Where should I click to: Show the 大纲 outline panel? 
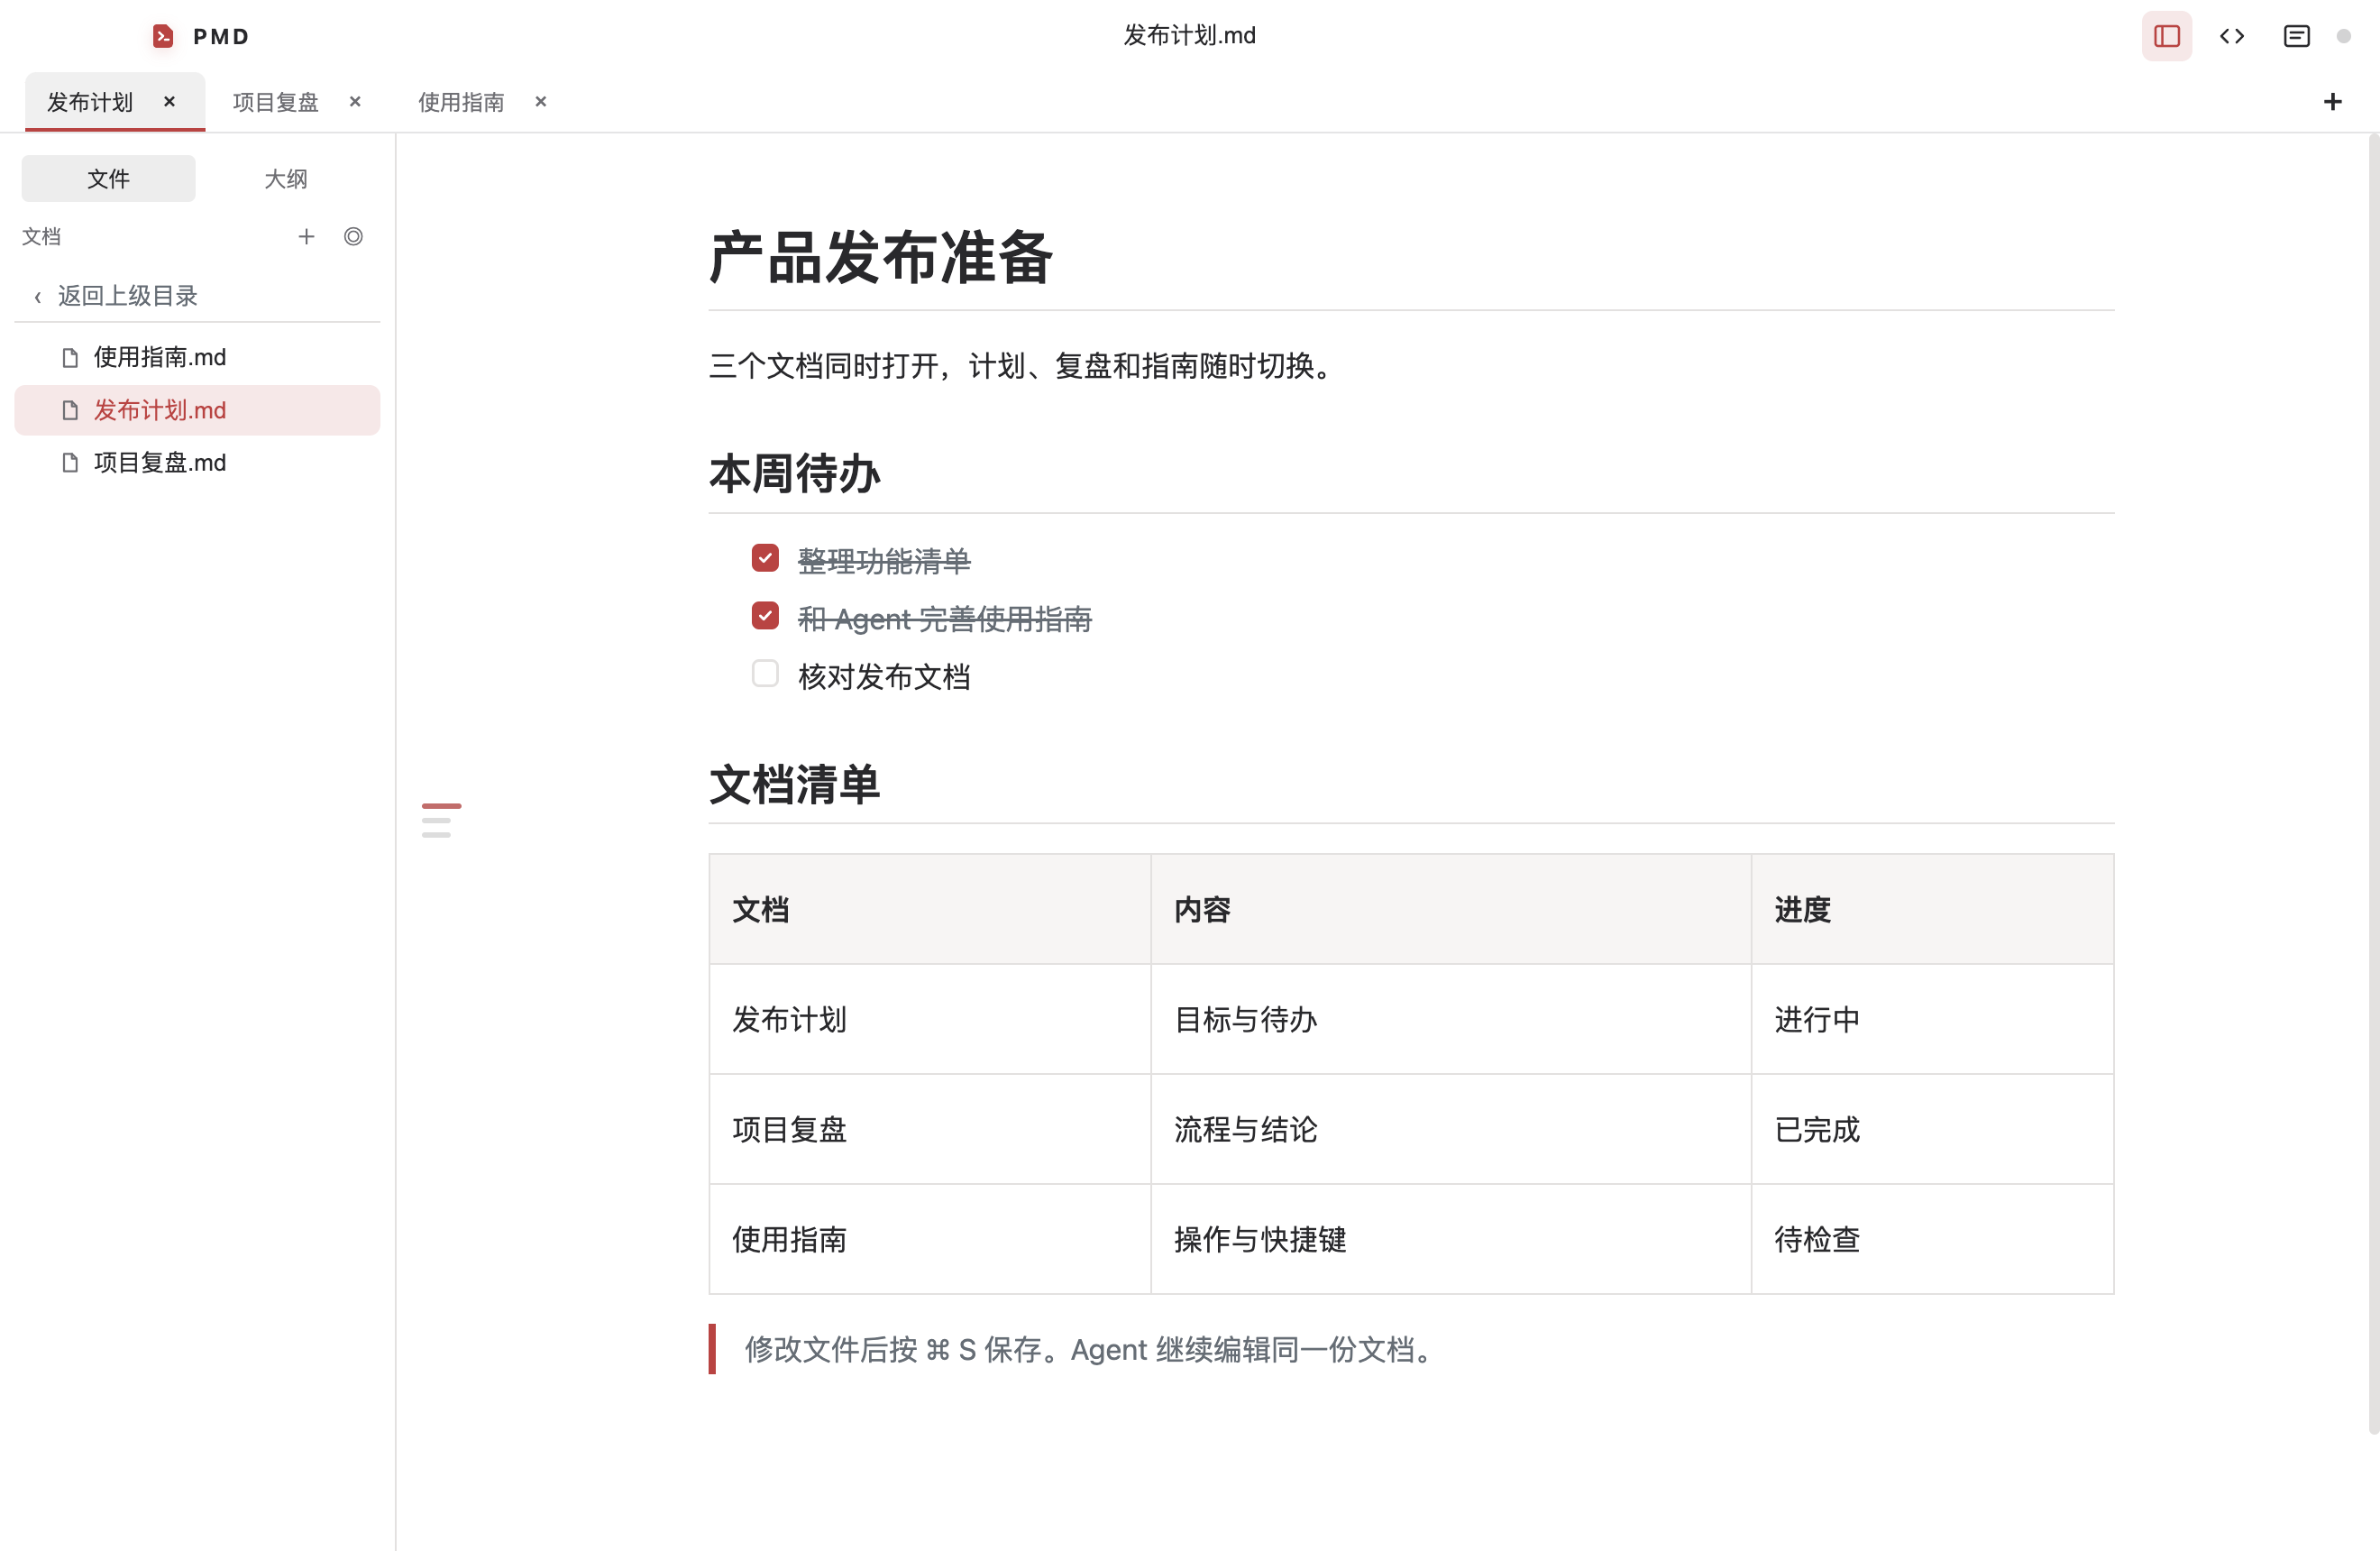[286, 178]
